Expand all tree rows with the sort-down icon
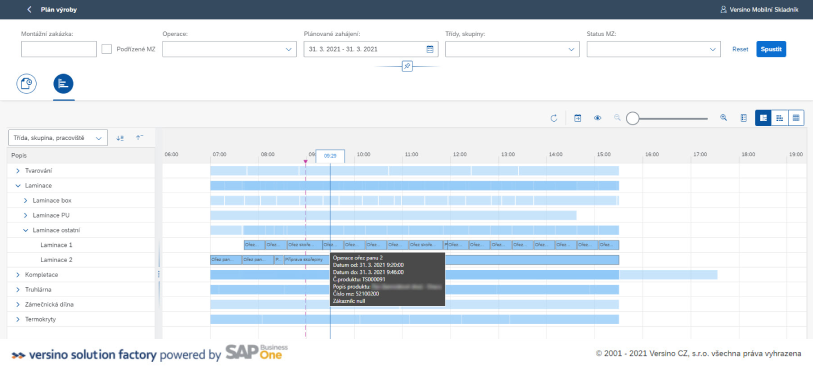This screenshot has height=367, width=813. click(x=120, y=138)
